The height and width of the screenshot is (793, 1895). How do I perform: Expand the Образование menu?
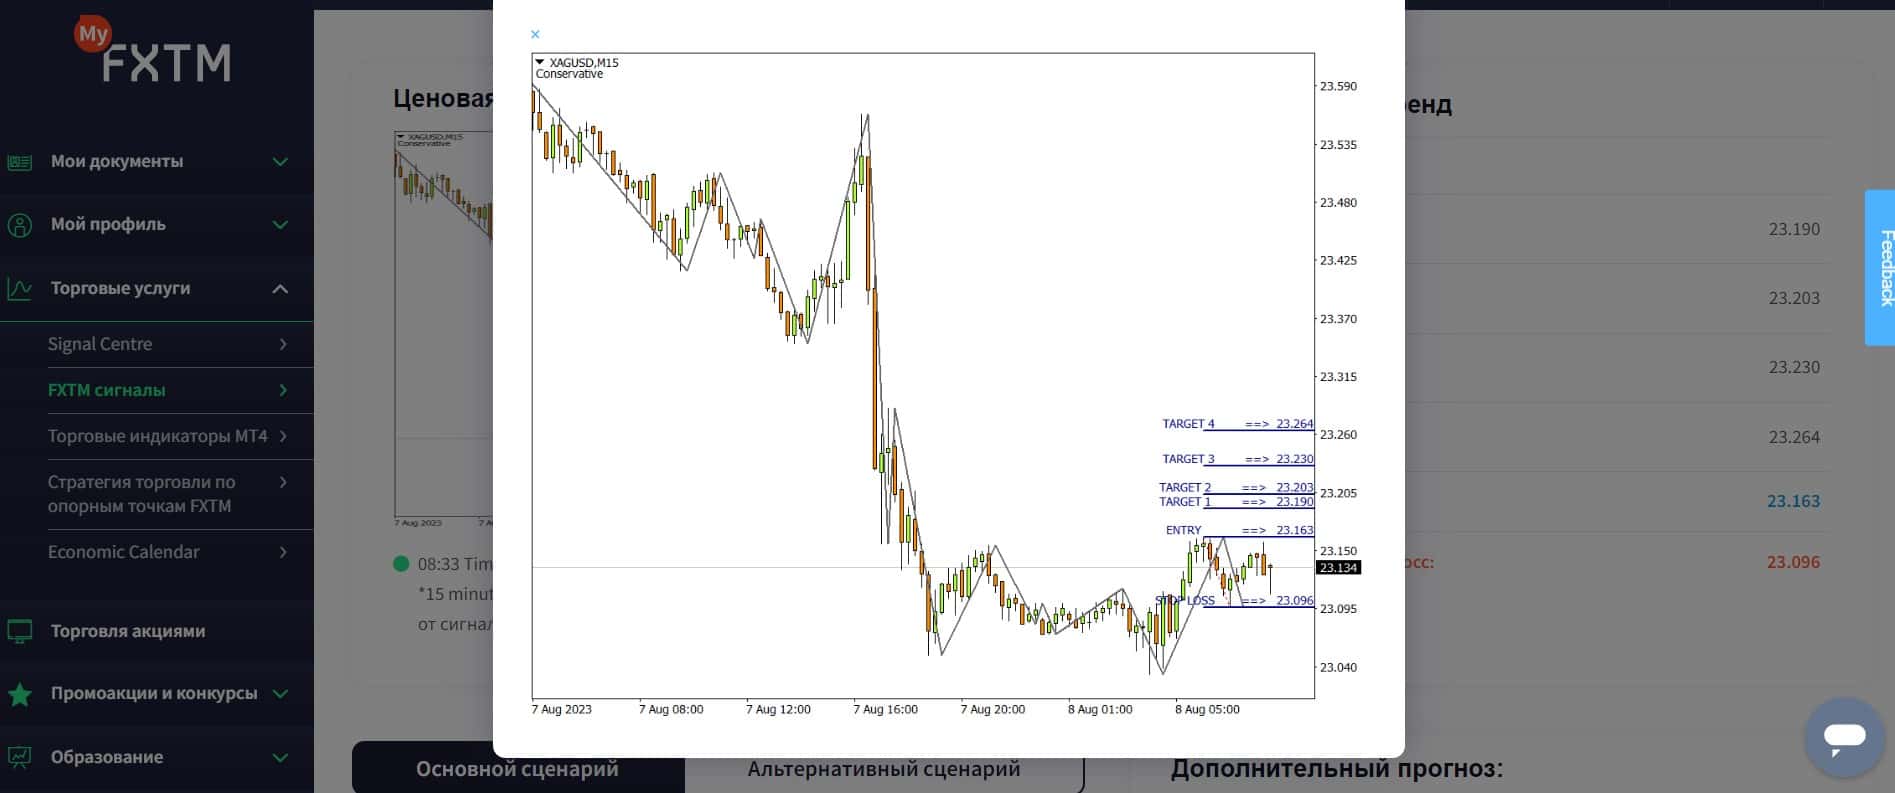281,757
